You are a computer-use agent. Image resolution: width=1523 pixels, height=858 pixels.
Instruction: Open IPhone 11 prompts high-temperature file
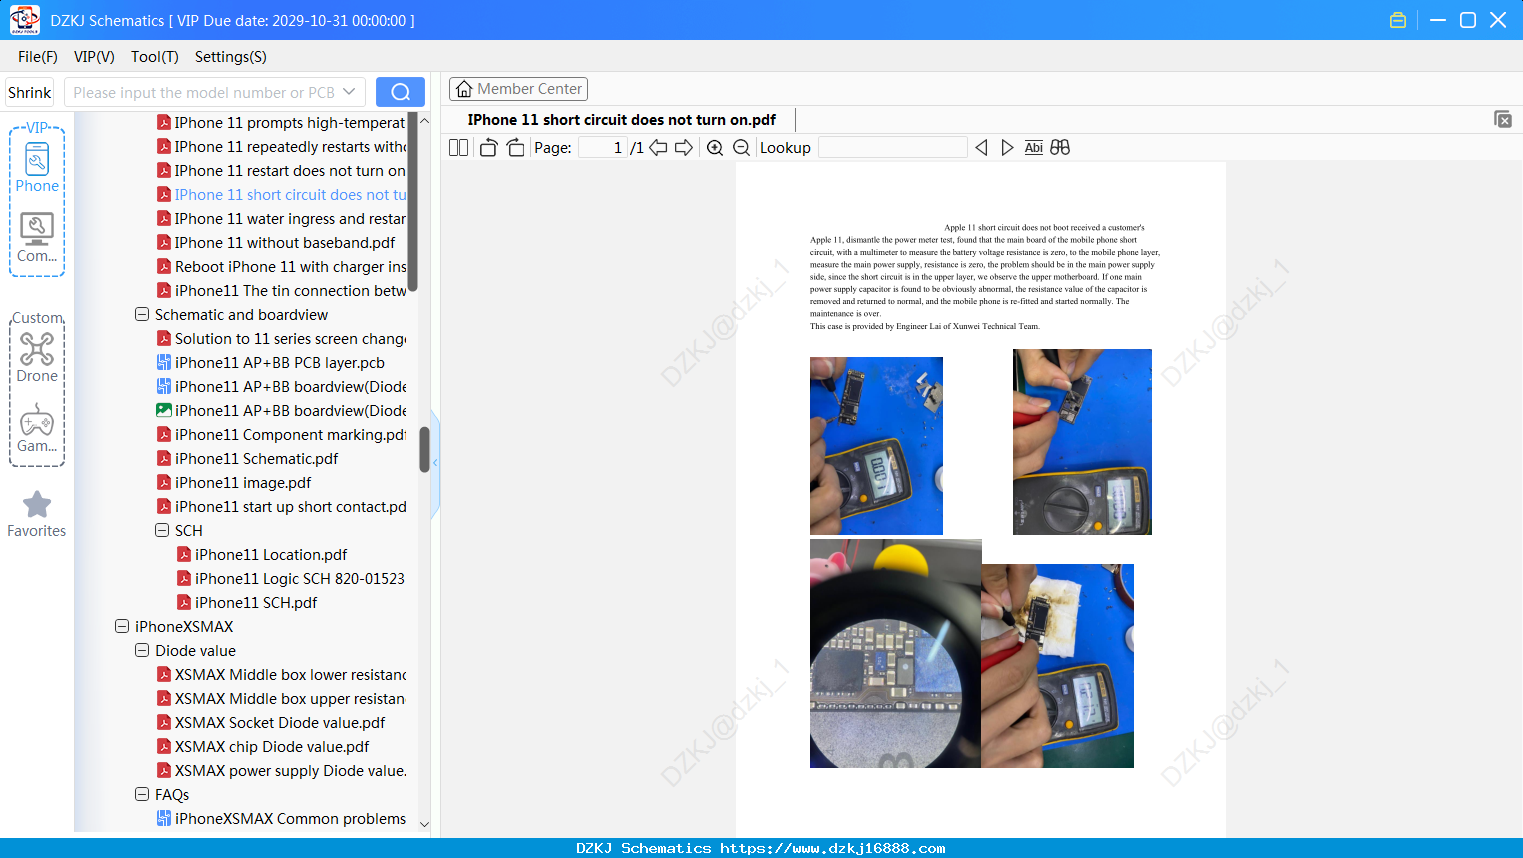[x=290, y=122]
